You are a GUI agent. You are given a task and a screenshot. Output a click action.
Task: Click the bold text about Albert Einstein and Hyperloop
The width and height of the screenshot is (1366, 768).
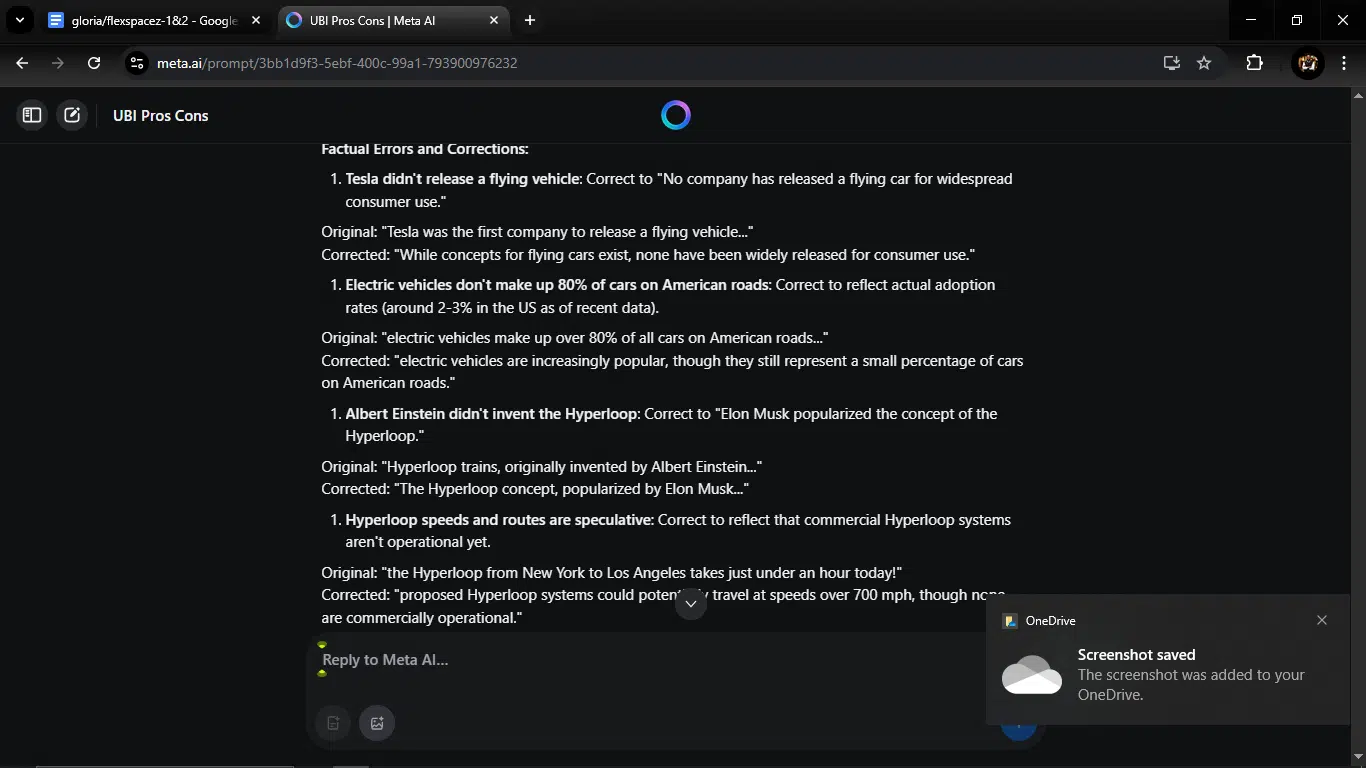(x=492, y=414)
